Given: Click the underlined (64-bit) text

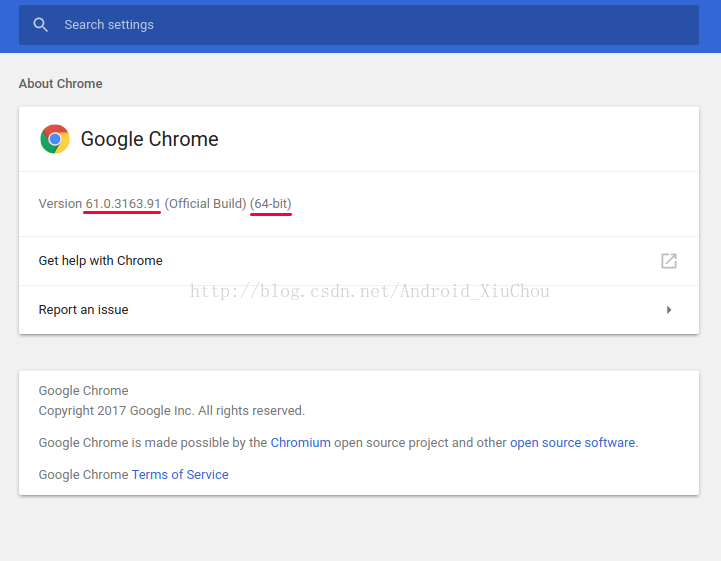Looking at the screenshot, I should 271,204.
